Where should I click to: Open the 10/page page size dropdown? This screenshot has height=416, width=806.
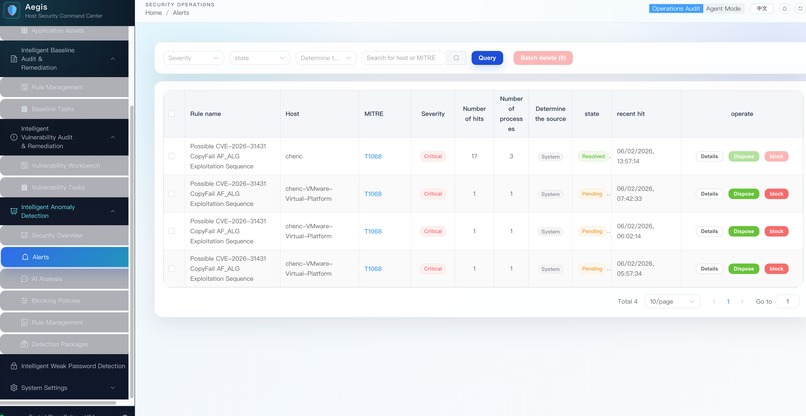pyautogui.click(x=672, y=302)
